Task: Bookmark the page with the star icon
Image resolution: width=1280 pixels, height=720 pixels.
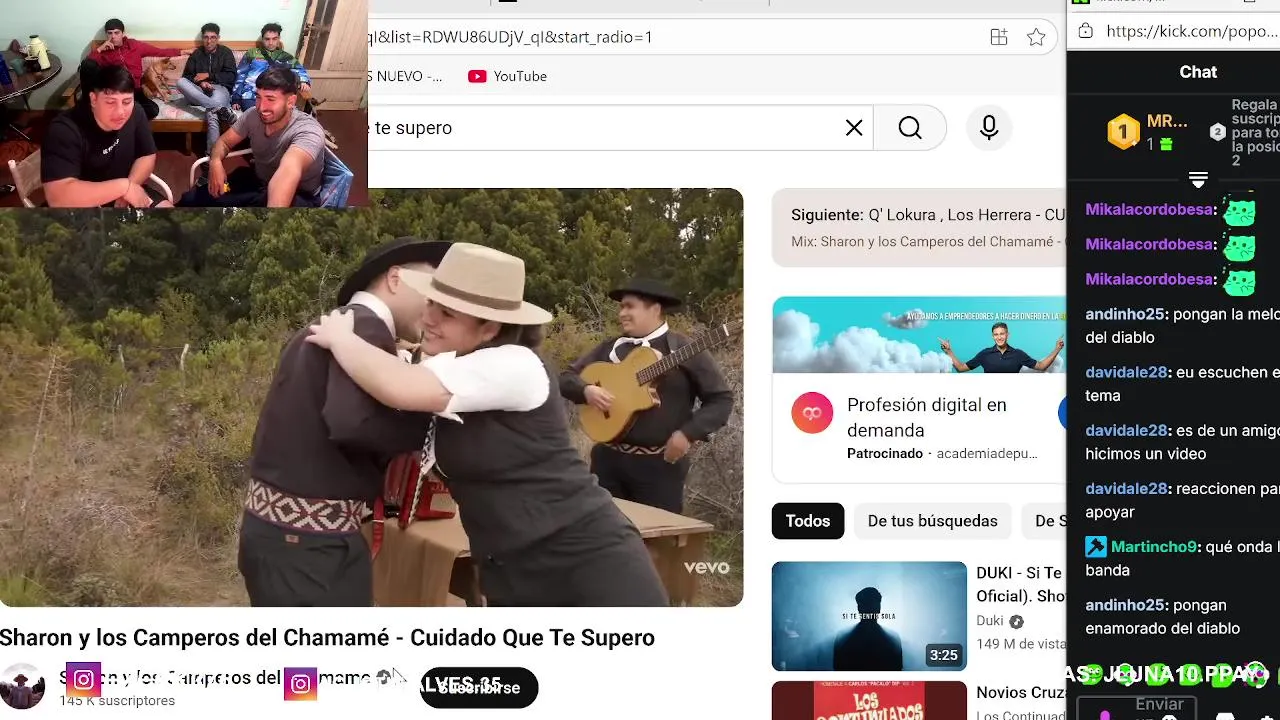Action: [1036, 37]
